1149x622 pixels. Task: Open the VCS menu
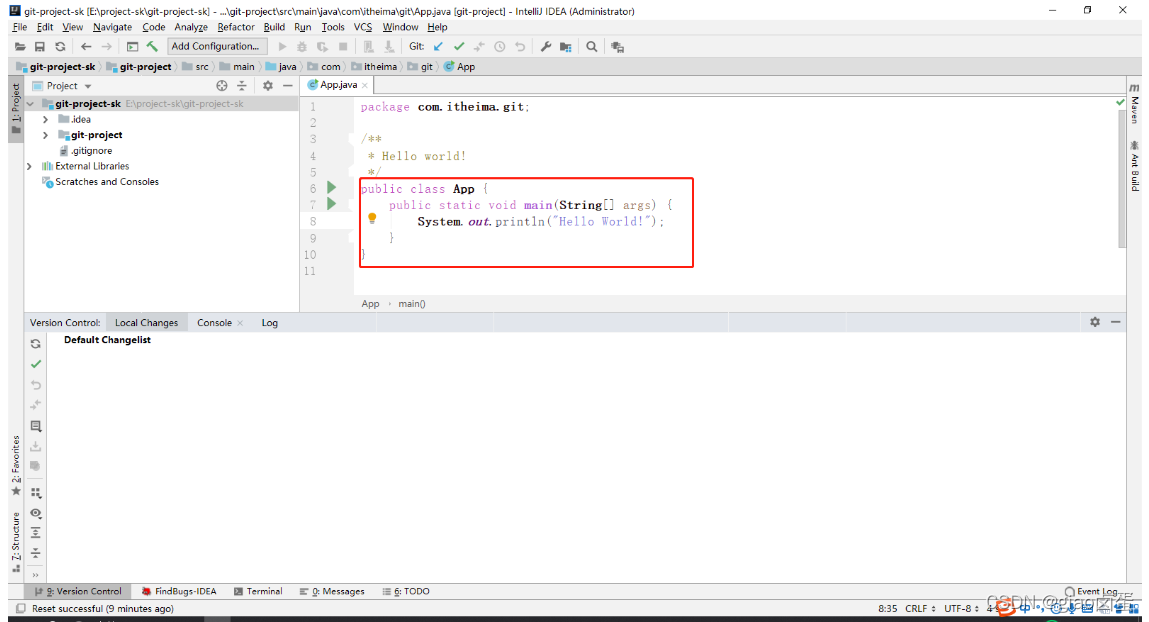[363, 27]
